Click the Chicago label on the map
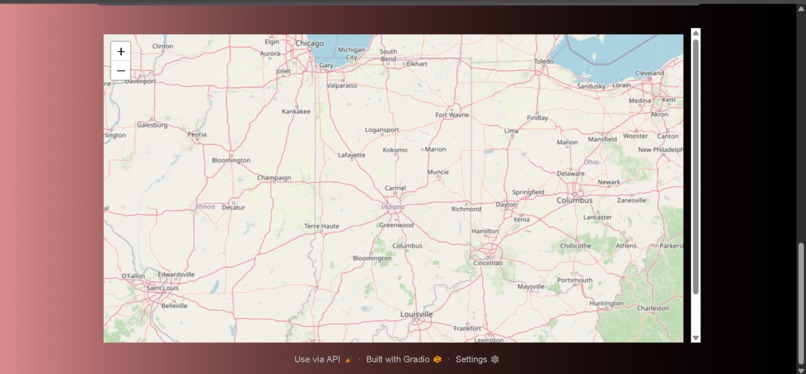 309,43
